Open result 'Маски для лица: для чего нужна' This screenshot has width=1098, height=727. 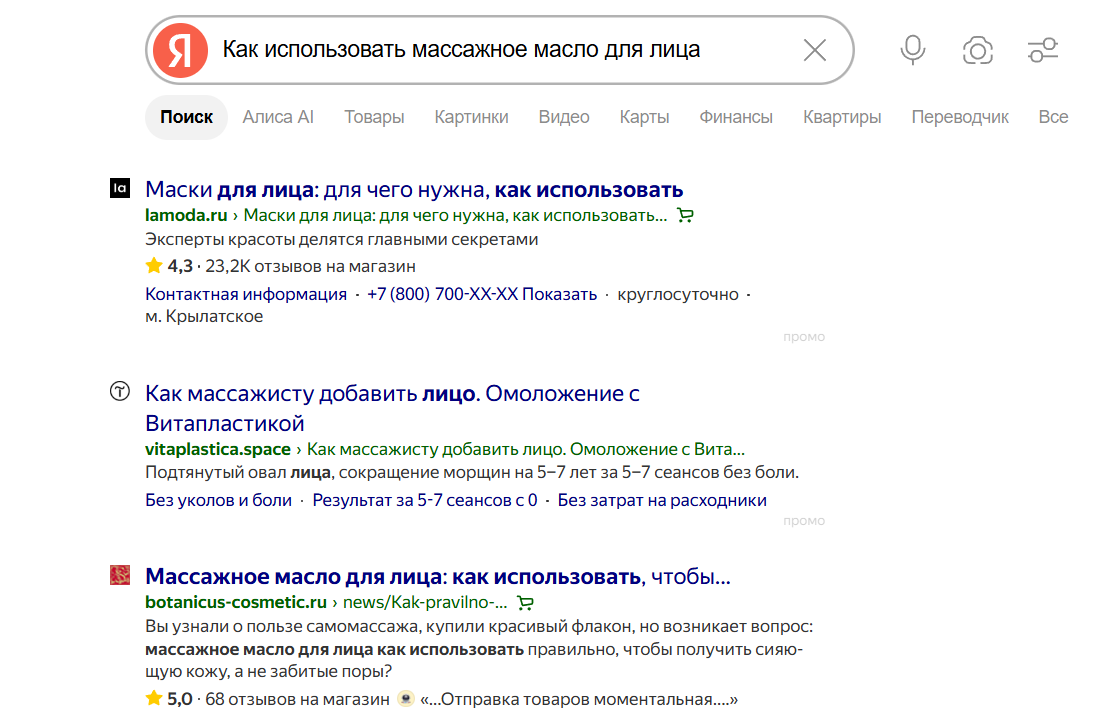click(414, 189)
